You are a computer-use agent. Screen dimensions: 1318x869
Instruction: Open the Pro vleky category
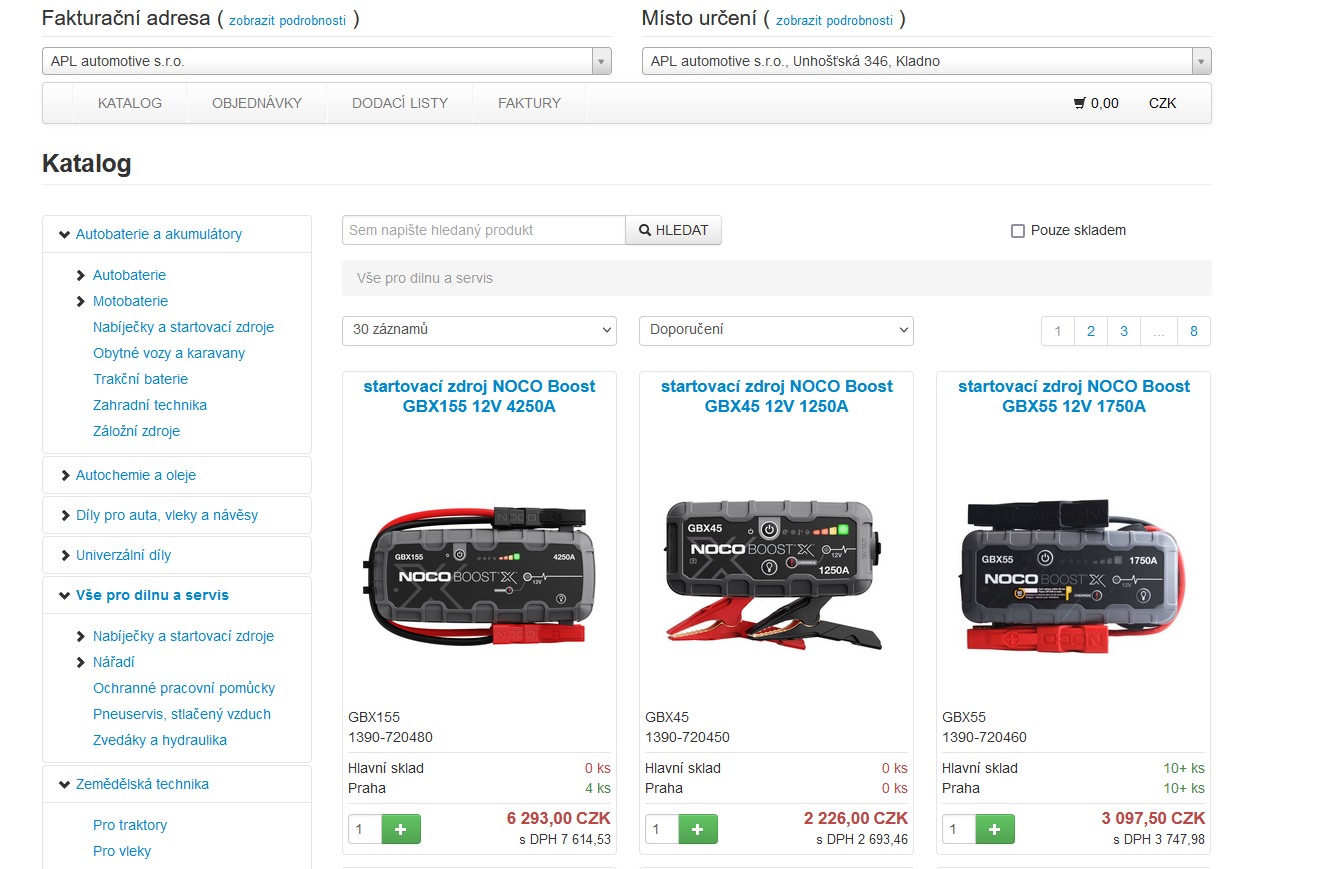(x=122, y=851)
